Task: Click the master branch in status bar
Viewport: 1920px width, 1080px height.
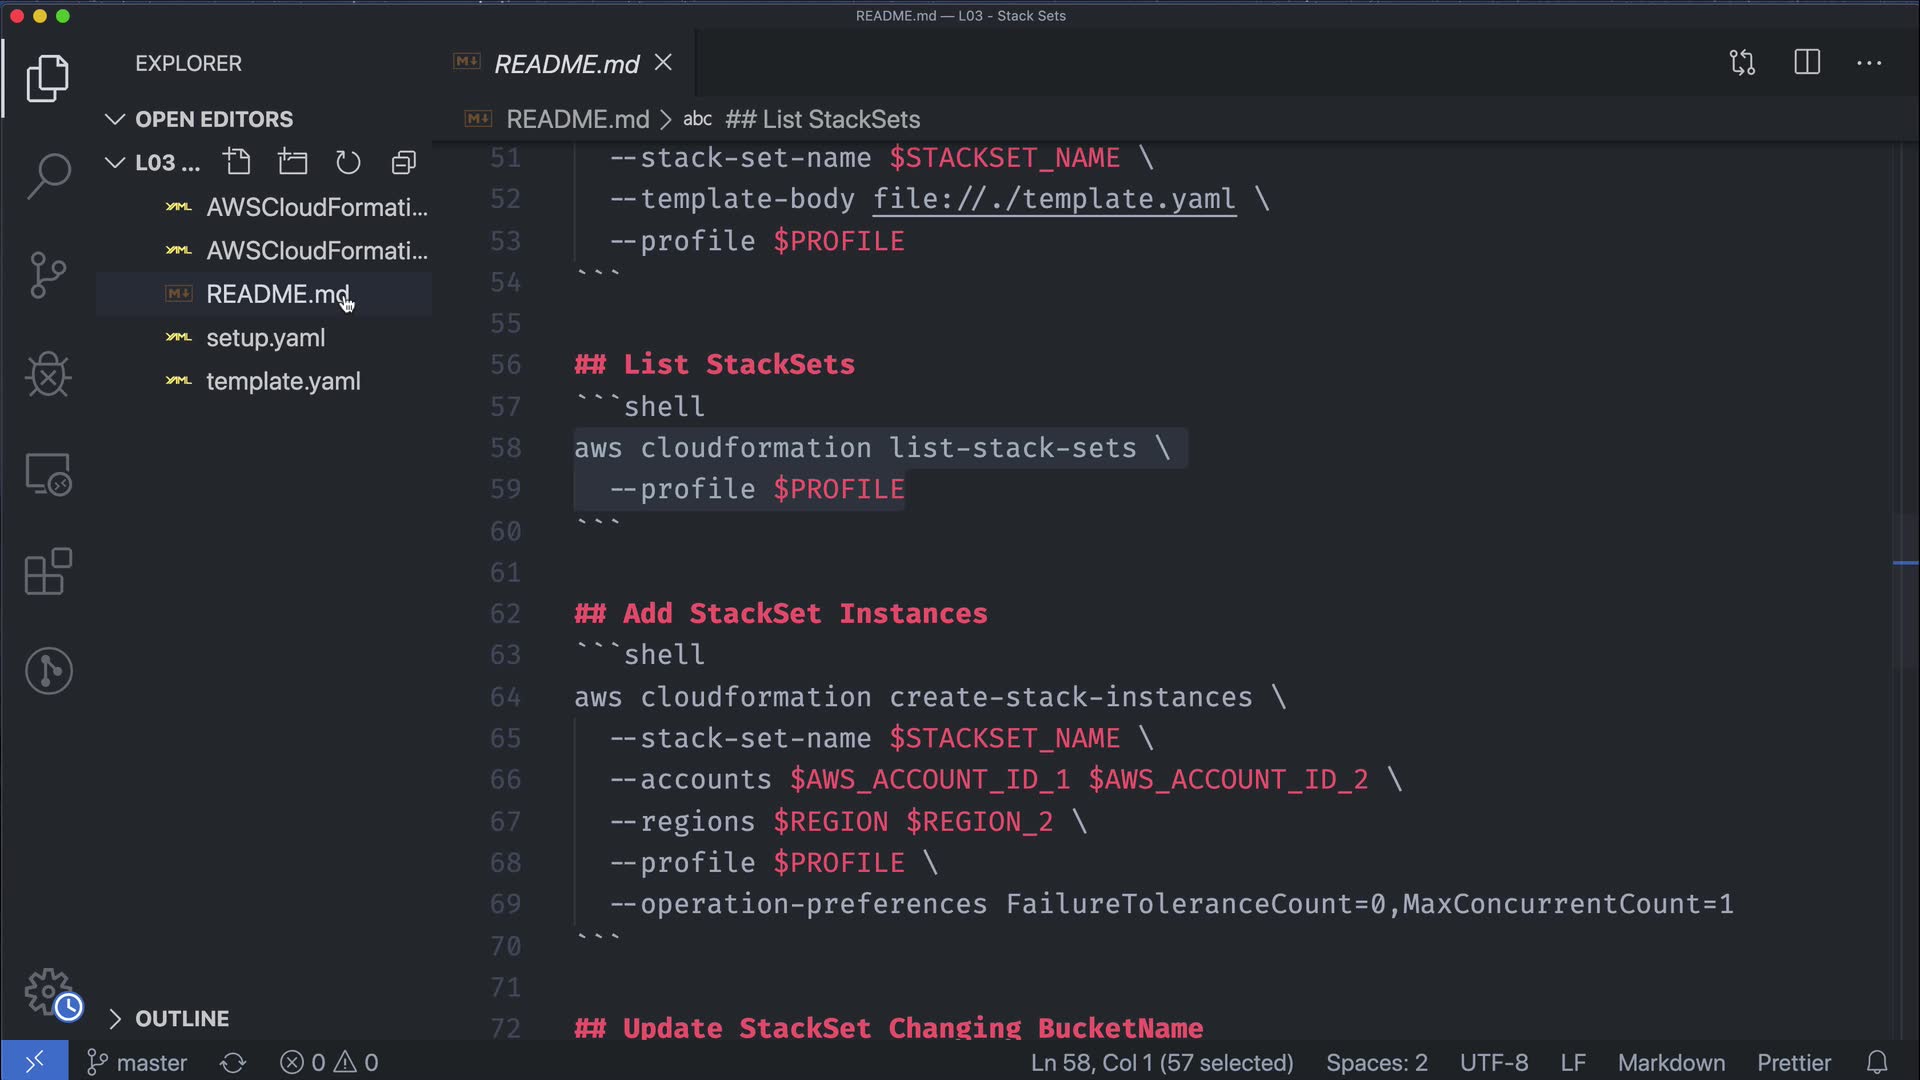Action: (x=138, y=1062)
